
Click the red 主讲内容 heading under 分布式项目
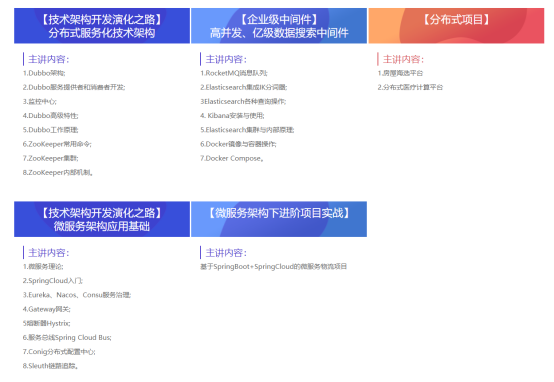[x=403, y=59]
